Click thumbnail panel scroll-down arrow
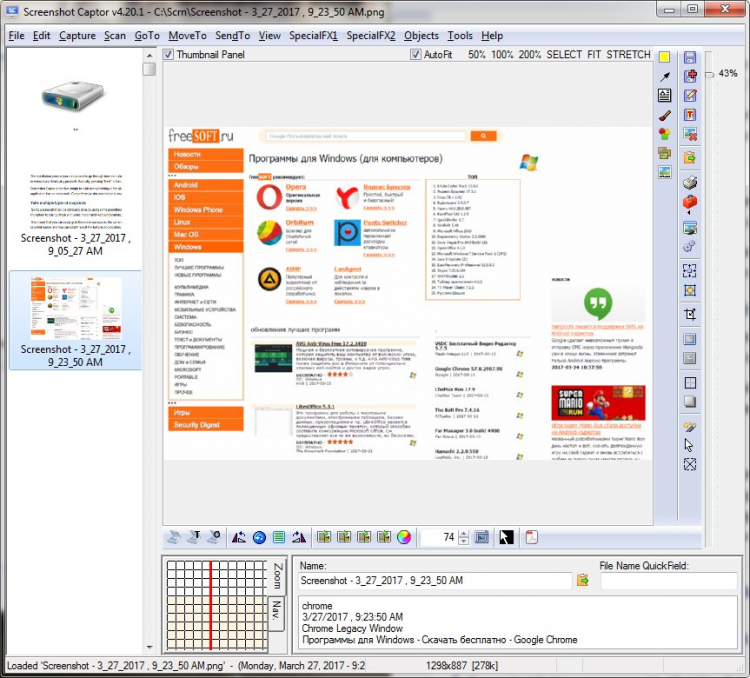This screenshot has width=750, height=678. tap(149, 647)
